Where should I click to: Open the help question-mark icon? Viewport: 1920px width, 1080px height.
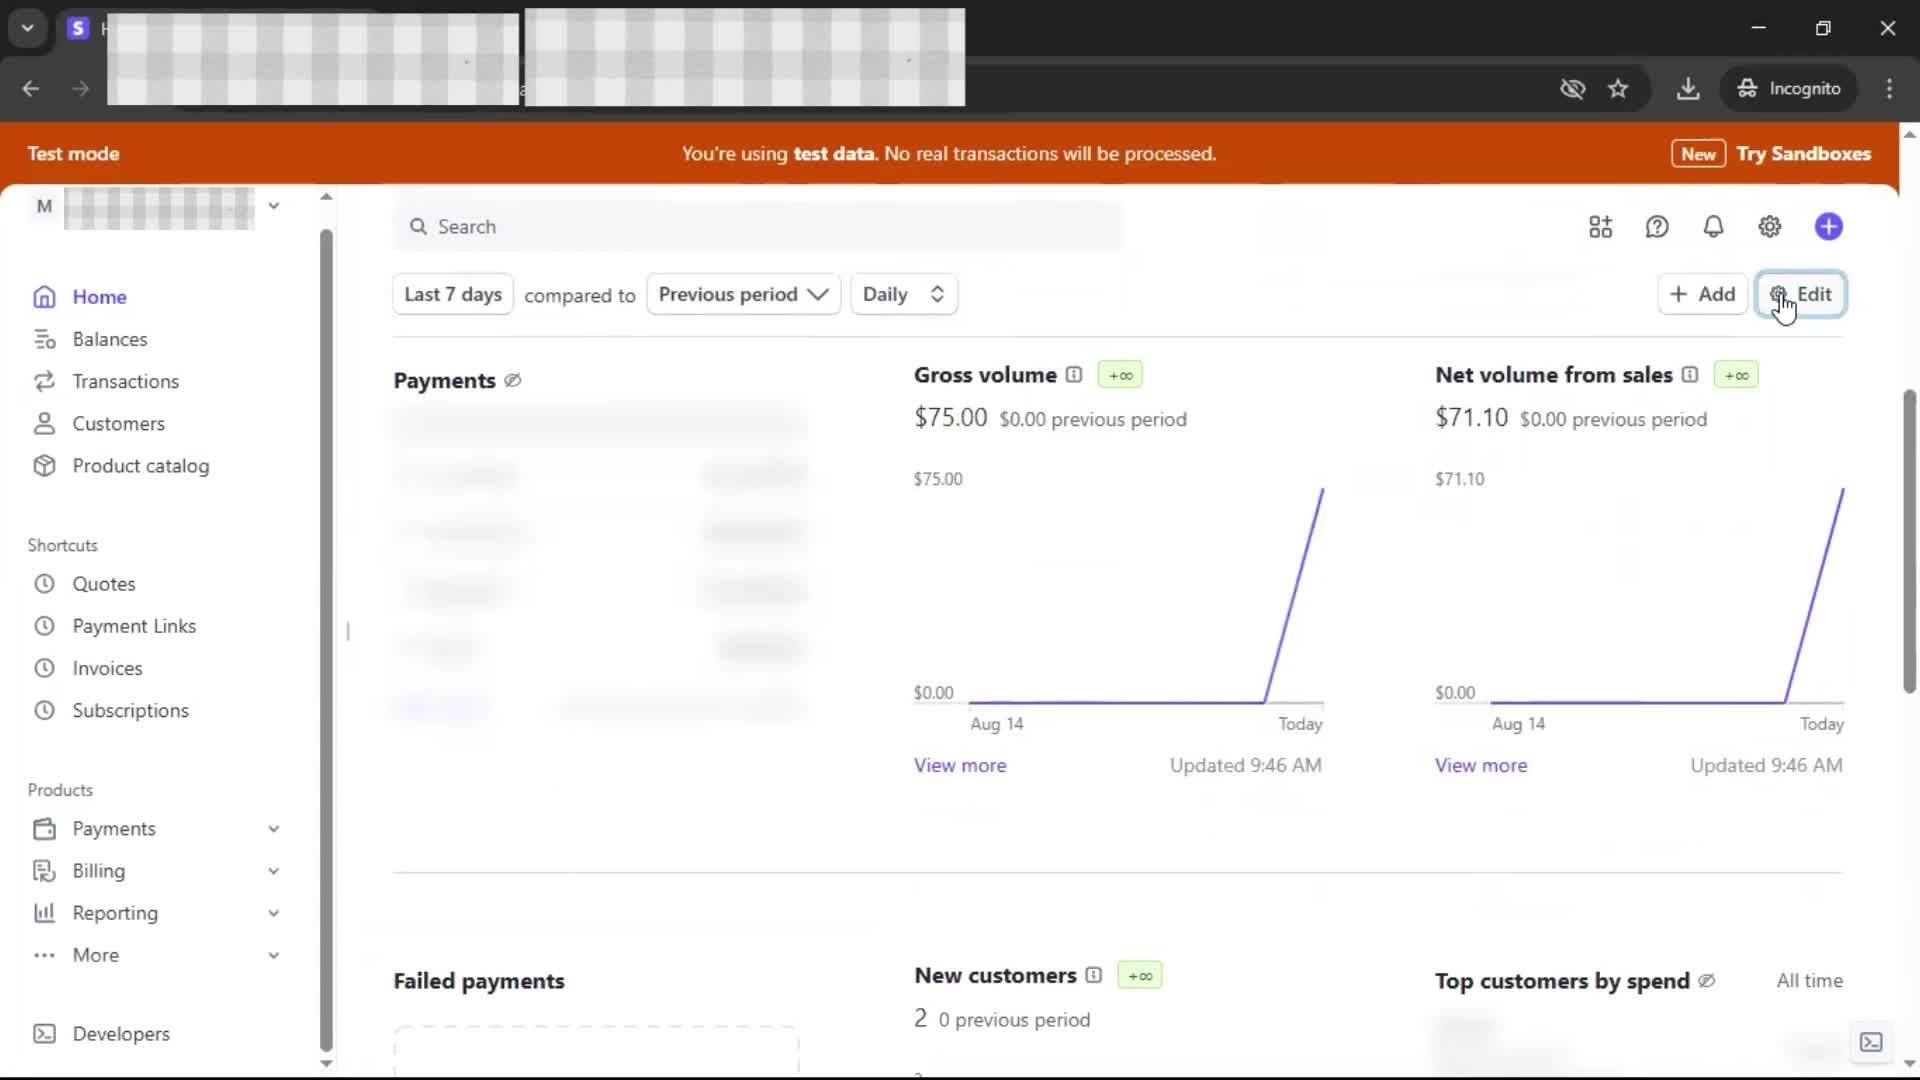[x=1657, y=227]
